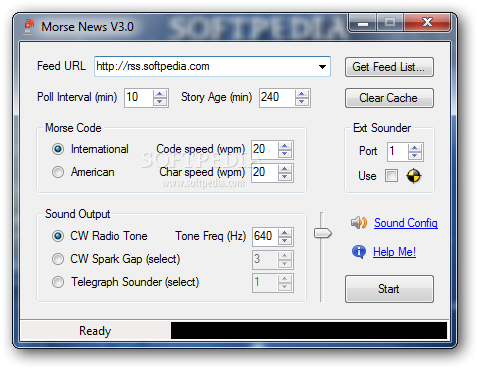The height and width of the screenshot is (369, 478).
Task: Click the Story Age value field
Action: click(277, 98)
